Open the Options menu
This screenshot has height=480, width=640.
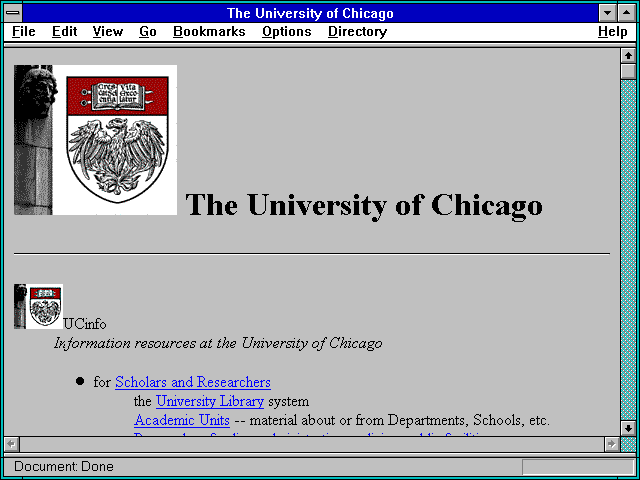pyautogui.click(x=287, y=31)
